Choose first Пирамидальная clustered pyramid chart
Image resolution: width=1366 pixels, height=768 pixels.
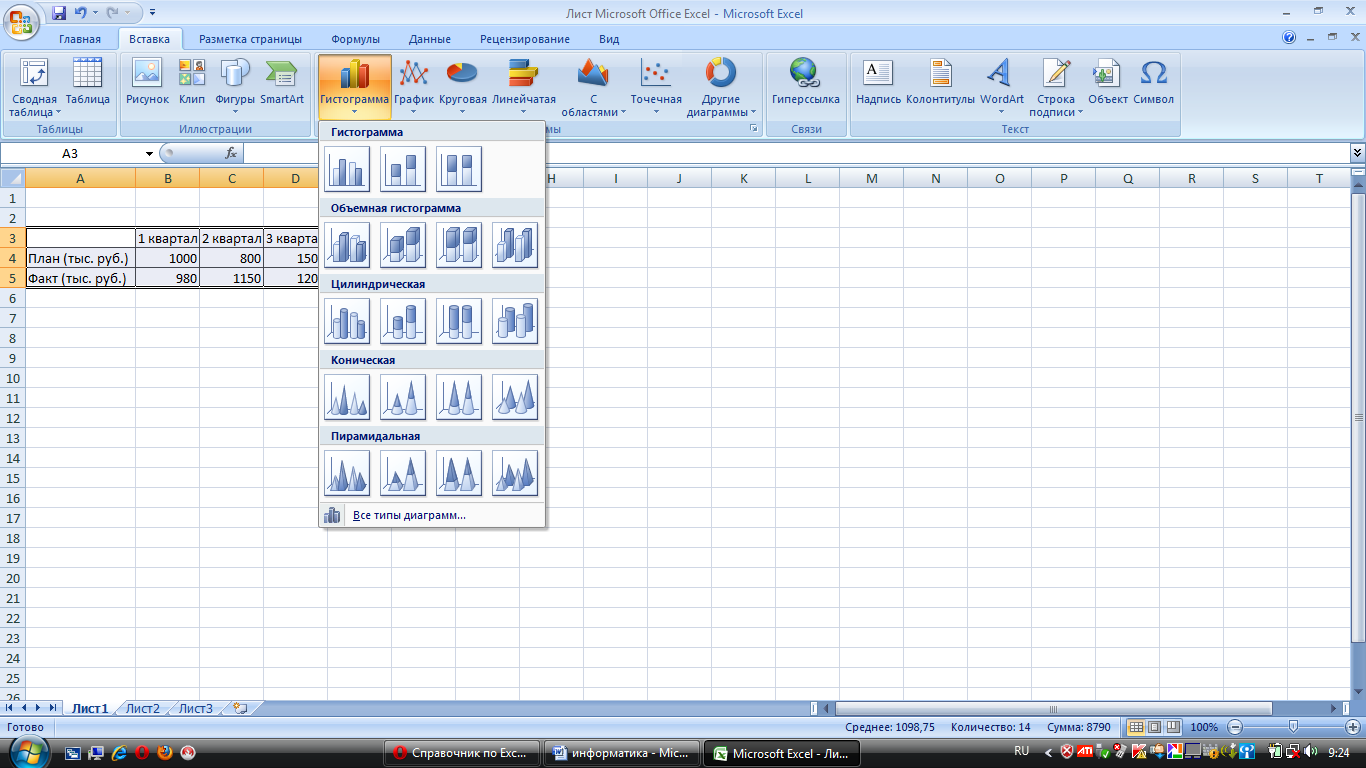coord(347,472)
